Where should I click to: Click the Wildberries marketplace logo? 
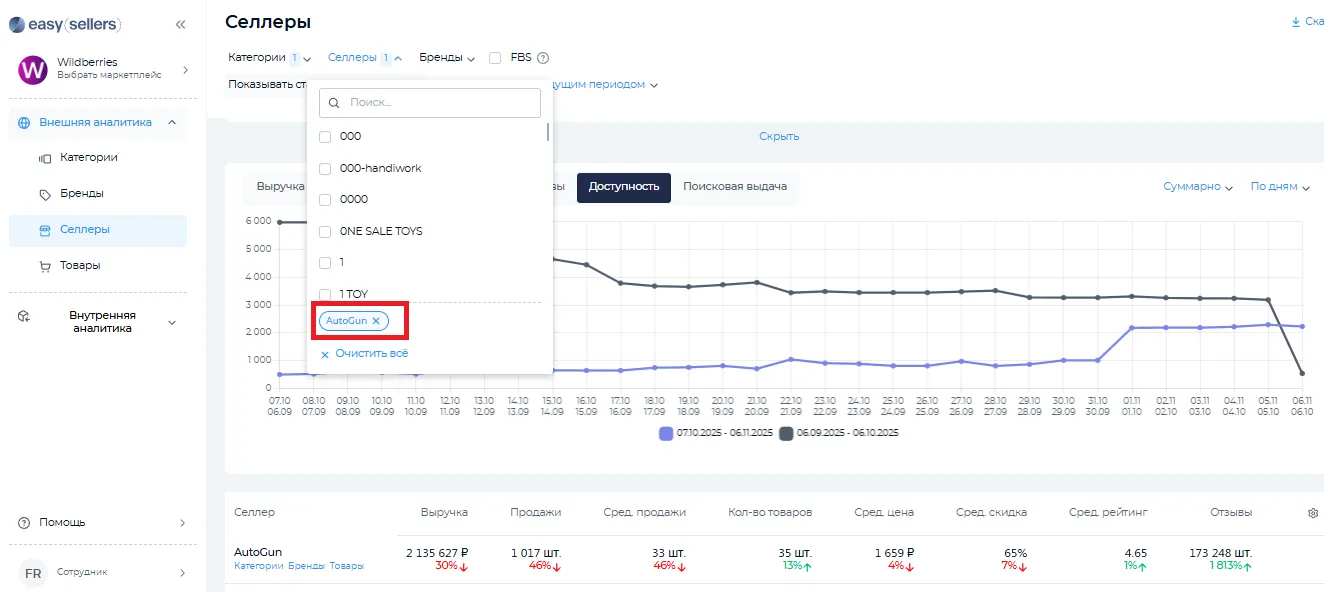coord(33,70)
